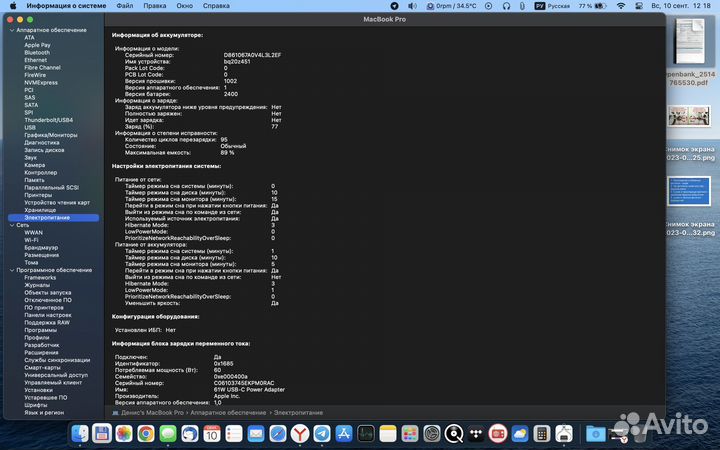720x450 pixels.
Task: Select Звук in the sidebar
Action: click(30, 158)
